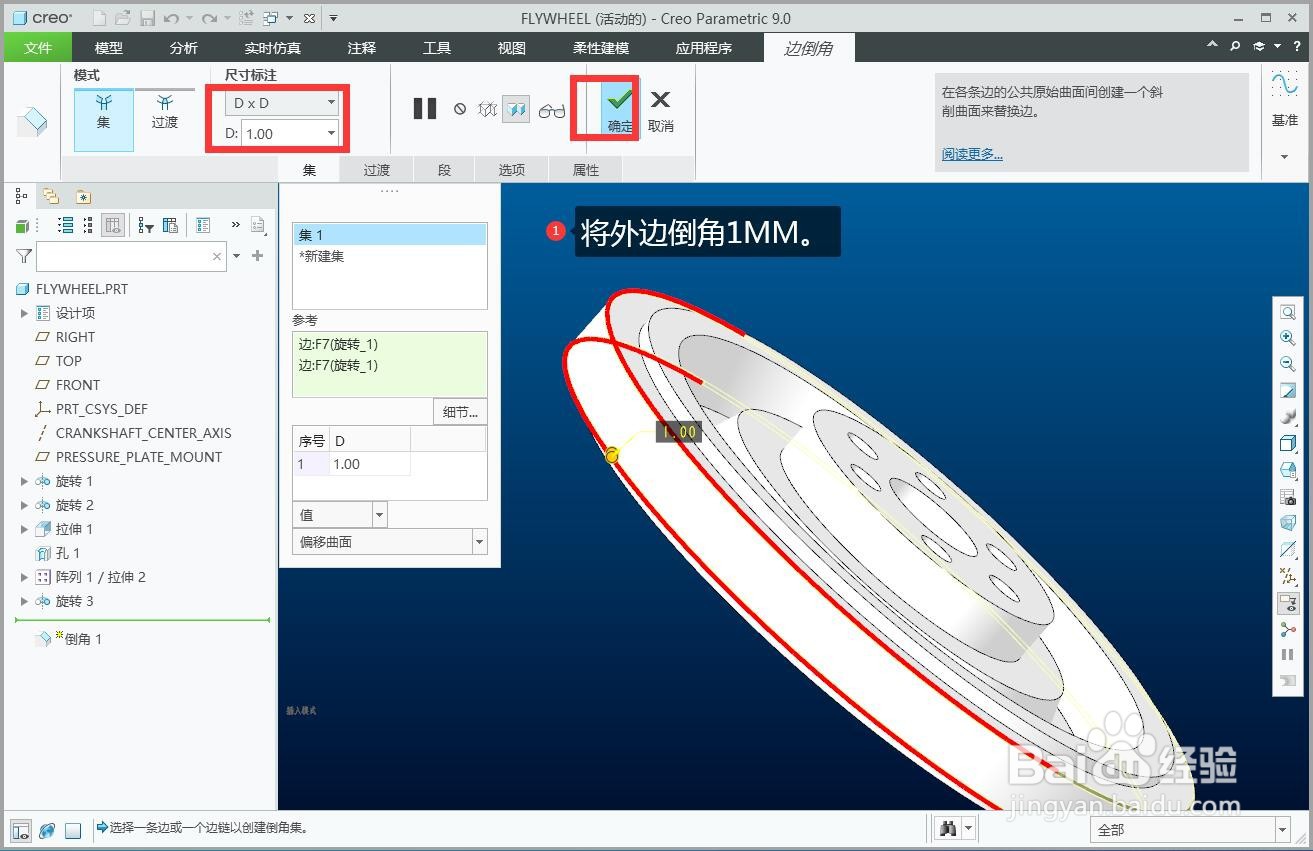Expand the D value dropdown arrow
This screenshot has height=851, width=1313.
click(331, 133)
